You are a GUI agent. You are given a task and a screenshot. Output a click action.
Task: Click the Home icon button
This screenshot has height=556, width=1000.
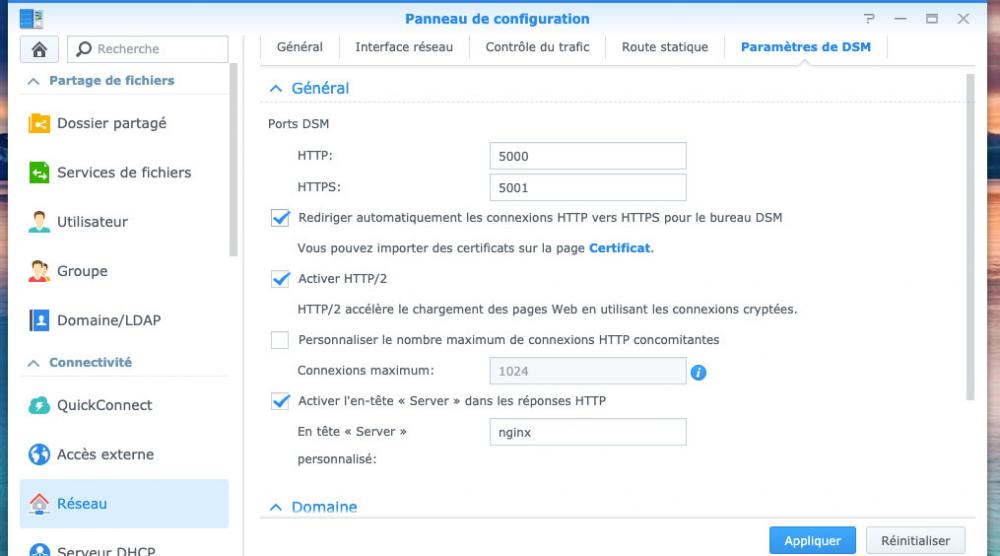40,49
